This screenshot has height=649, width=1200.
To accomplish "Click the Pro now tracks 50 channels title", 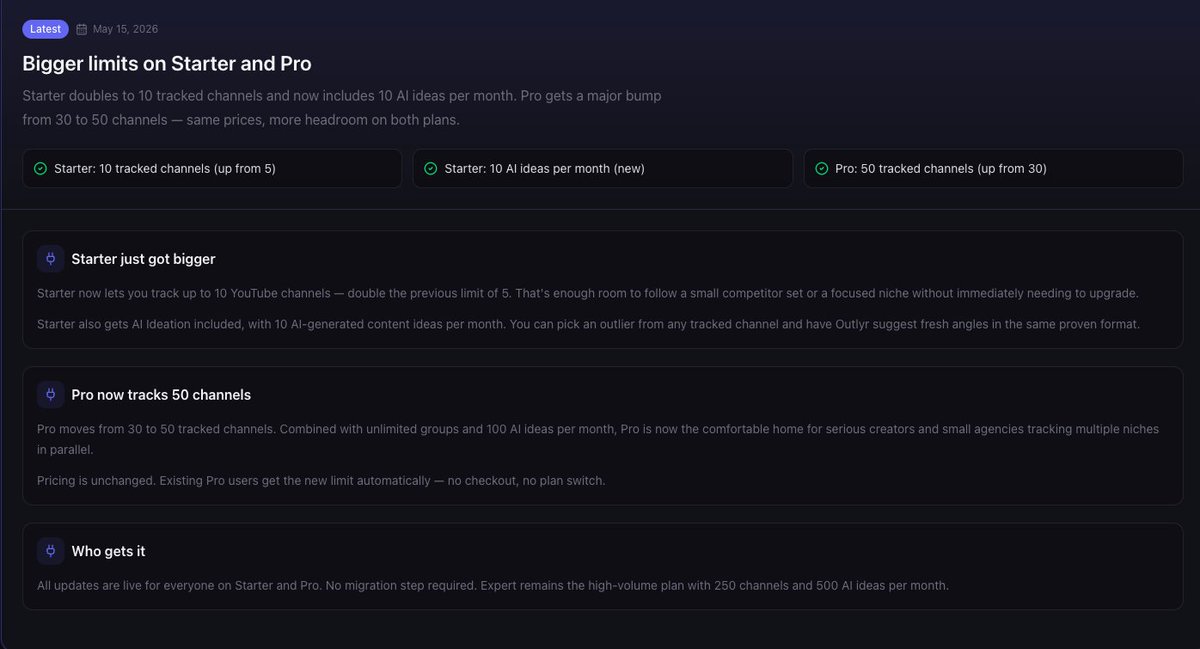I will point(161,395).
